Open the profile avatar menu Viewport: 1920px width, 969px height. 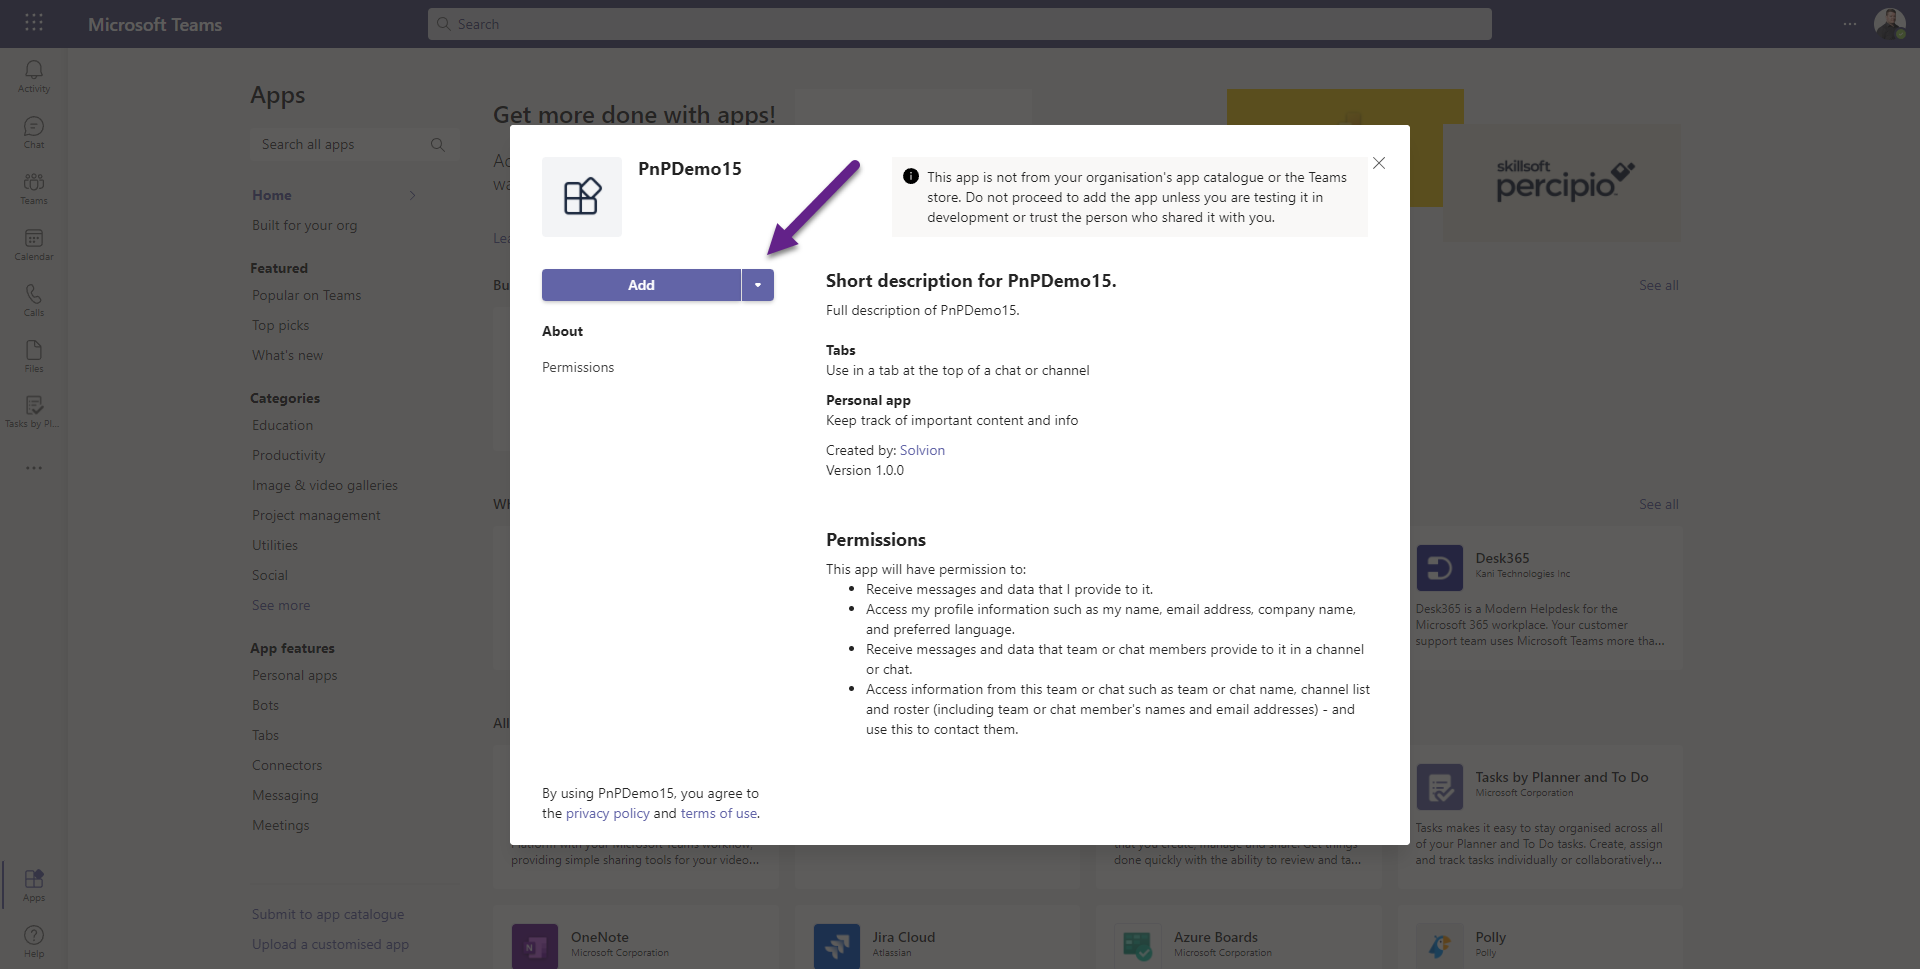click(x=1889, y=24)
